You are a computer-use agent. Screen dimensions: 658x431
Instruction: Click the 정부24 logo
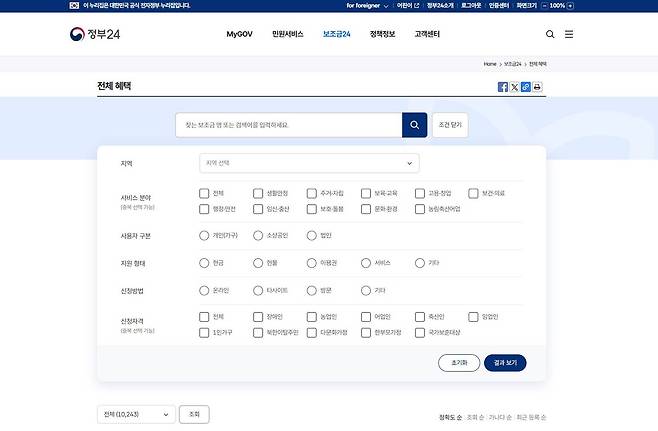(95, 34)
